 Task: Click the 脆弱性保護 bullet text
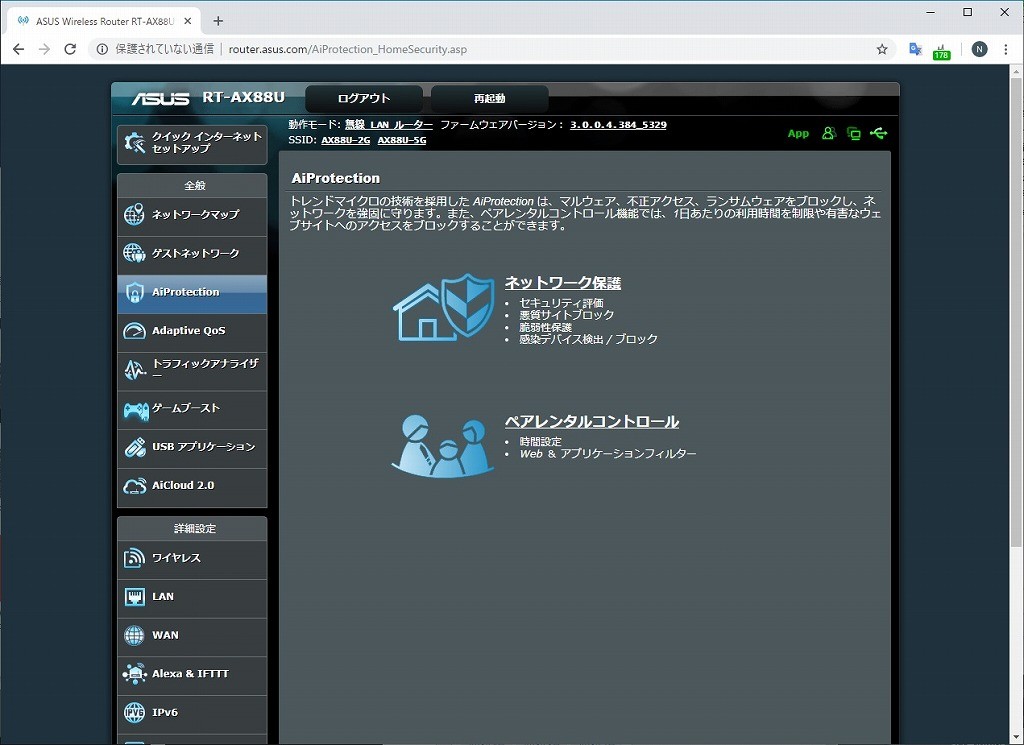coord(545,327)
